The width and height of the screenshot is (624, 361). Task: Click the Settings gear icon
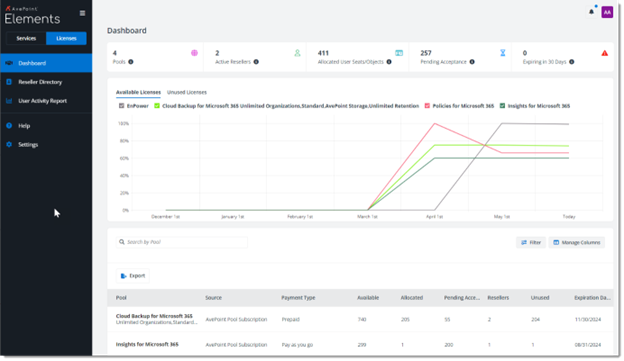tap(9, 144)
